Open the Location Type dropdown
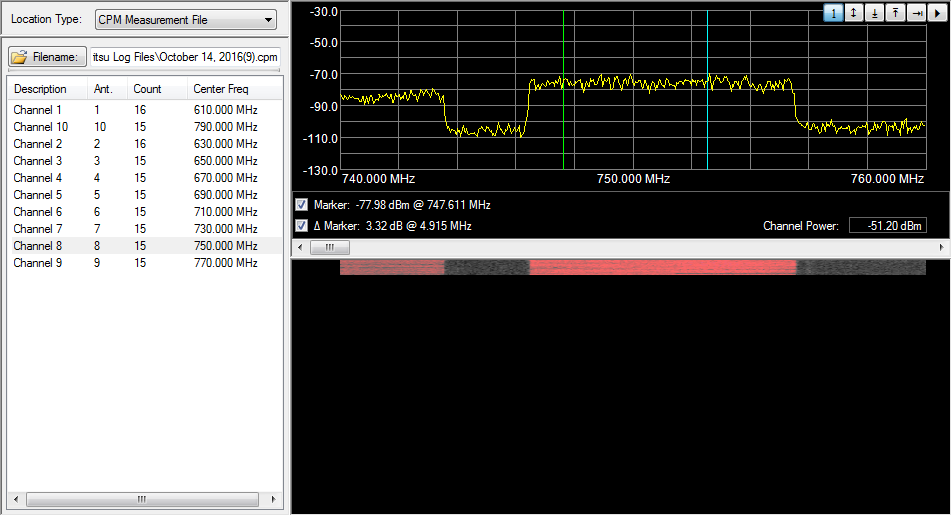This screenshot has width=952, height=516. [x=186, y=20]
